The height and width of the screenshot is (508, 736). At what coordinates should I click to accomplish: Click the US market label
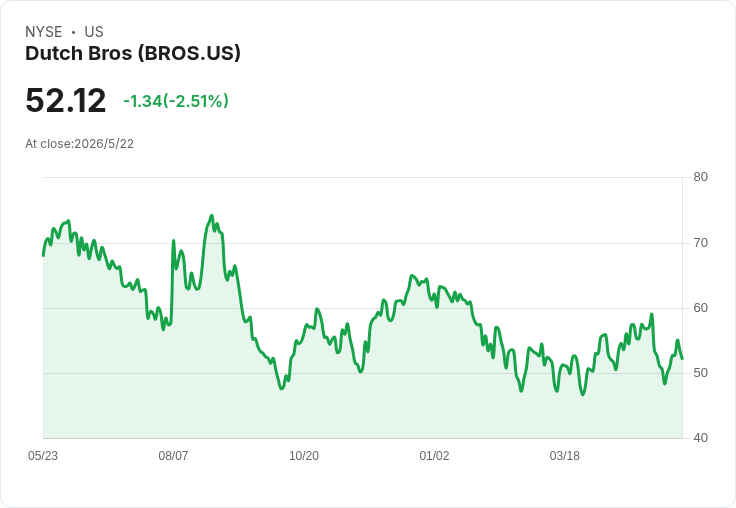tap(94, 32)
